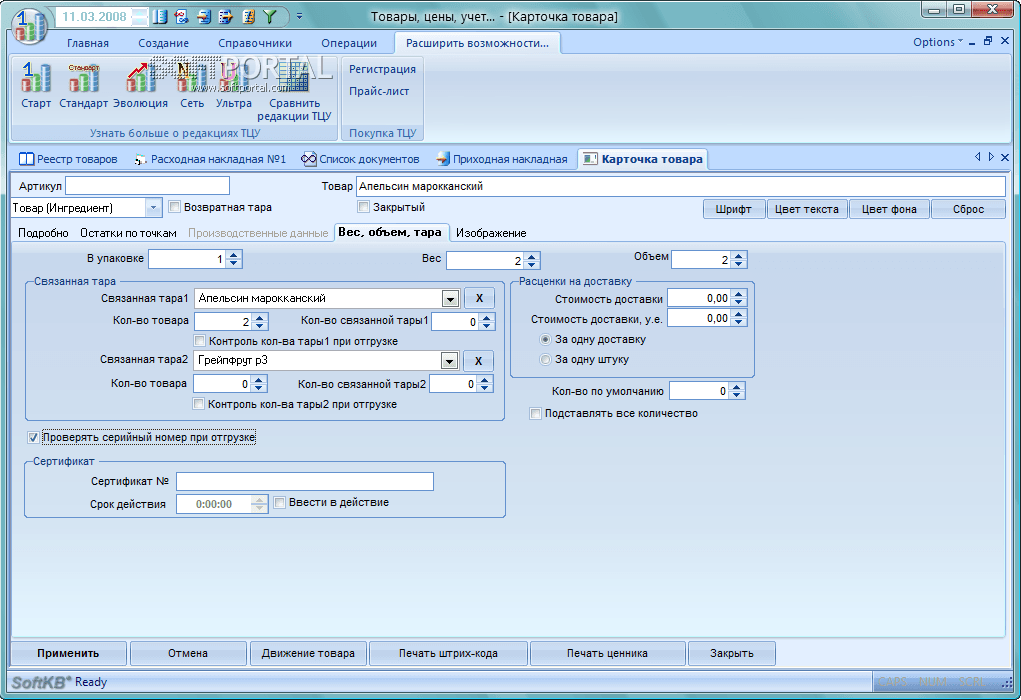Minimize the inner document window
The height and width of the screenshot is (700, 1021).
(972, 42)
